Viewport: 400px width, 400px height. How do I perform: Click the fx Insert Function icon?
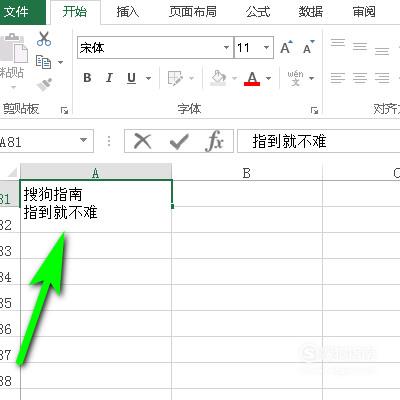tap(215, 141)
